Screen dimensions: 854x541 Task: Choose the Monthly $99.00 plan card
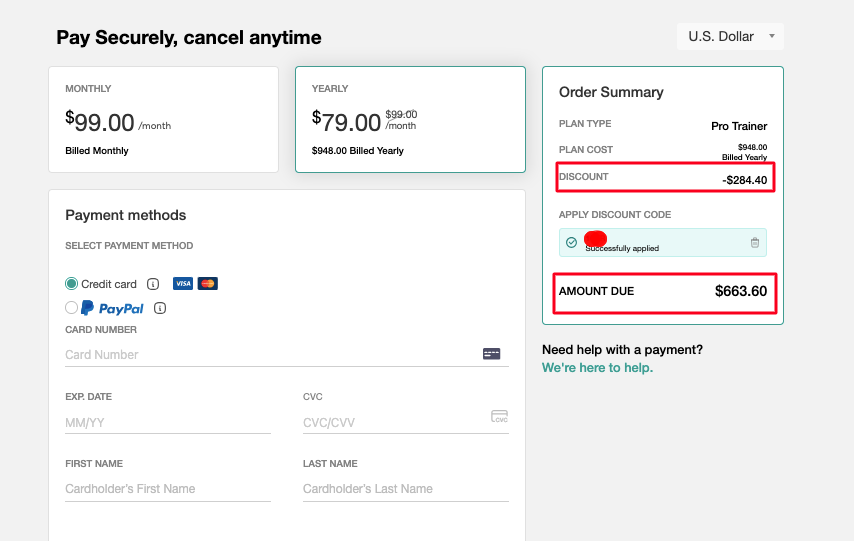tap(163, 120)
